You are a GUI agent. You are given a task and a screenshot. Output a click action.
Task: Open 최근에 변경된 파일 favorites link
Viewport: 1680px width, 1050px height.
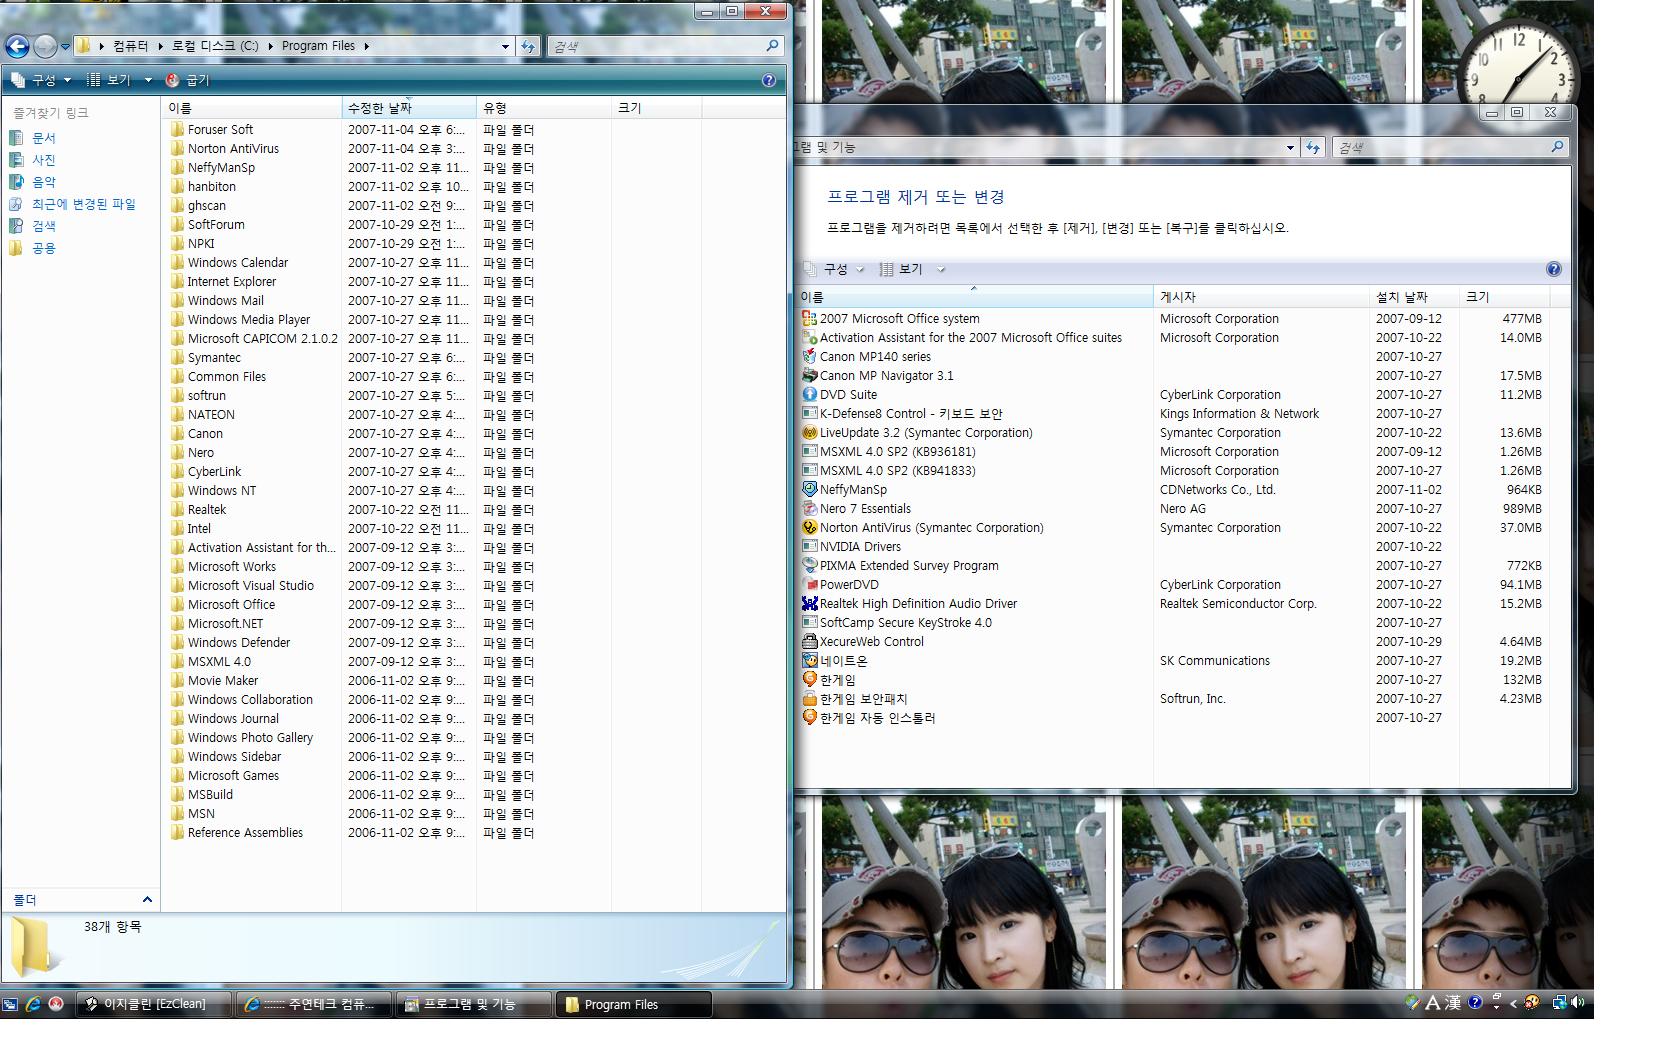83,204
